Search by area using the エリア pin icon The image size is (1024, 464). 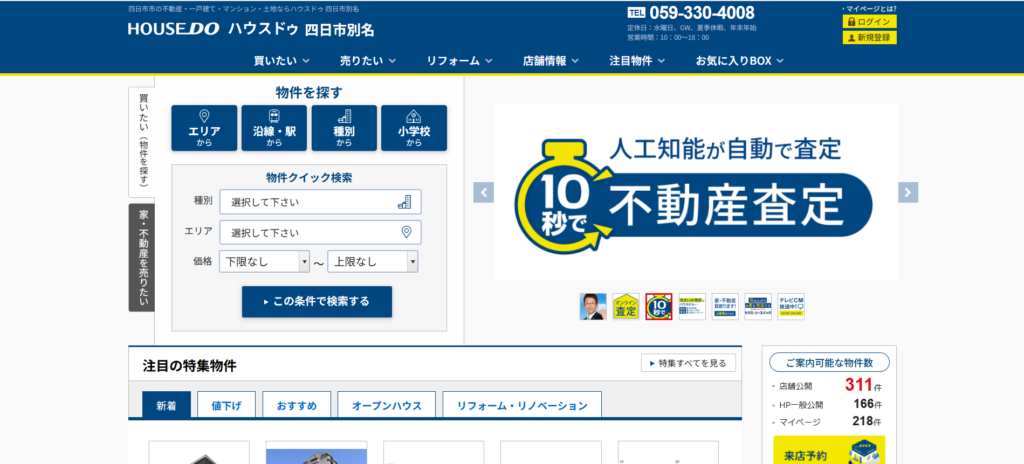(204, 116)
